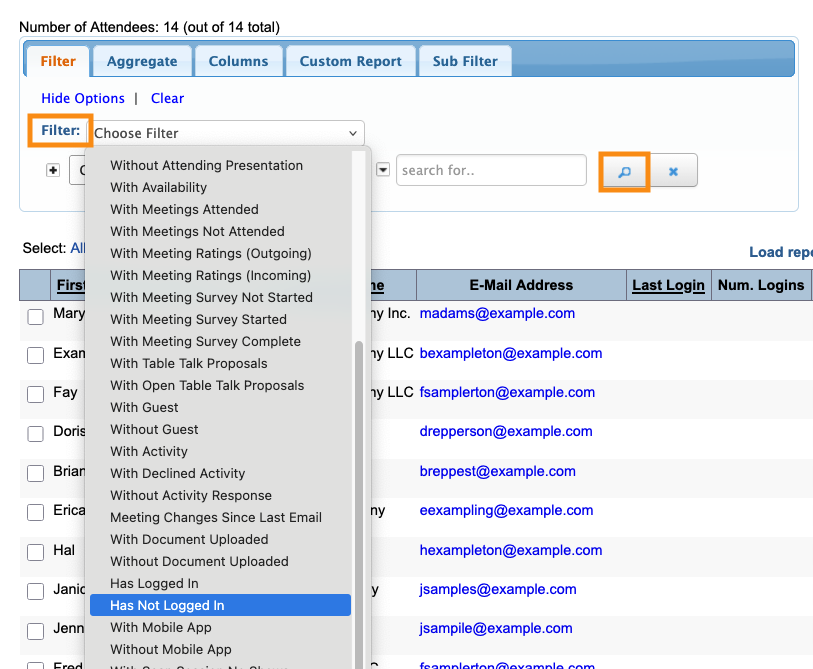Tick the checkbox for Mary's row
Image resolution: width=813 pixels, height=669 pixels.
(35, 316)
